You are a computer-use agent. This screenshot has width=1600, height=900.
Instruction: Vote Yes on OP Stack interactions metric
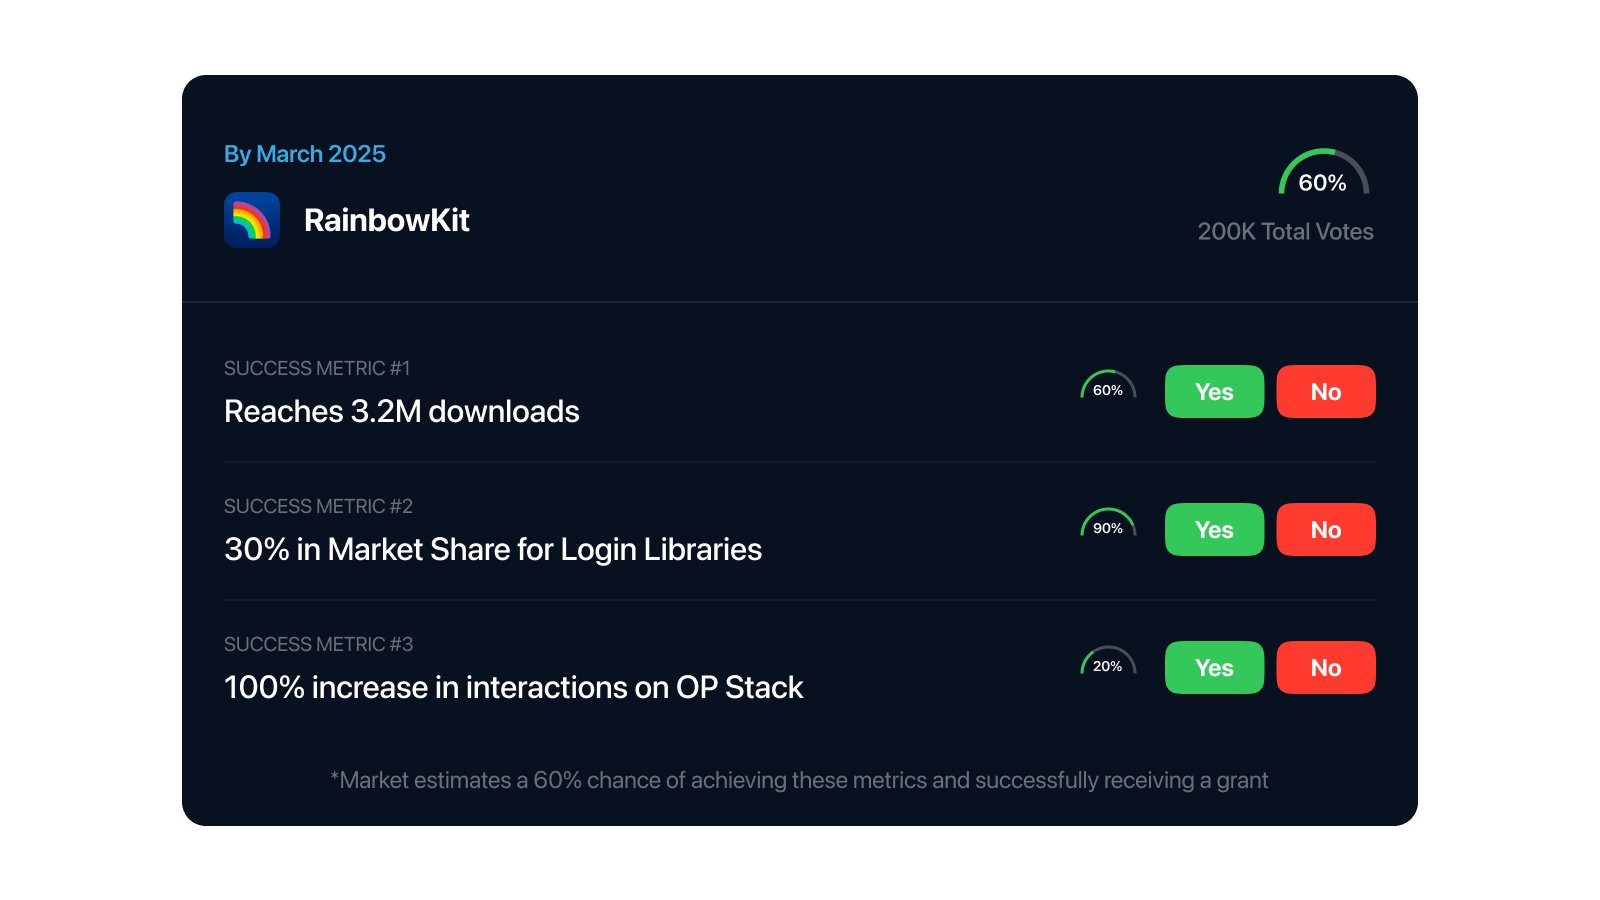pos(1214,668)
